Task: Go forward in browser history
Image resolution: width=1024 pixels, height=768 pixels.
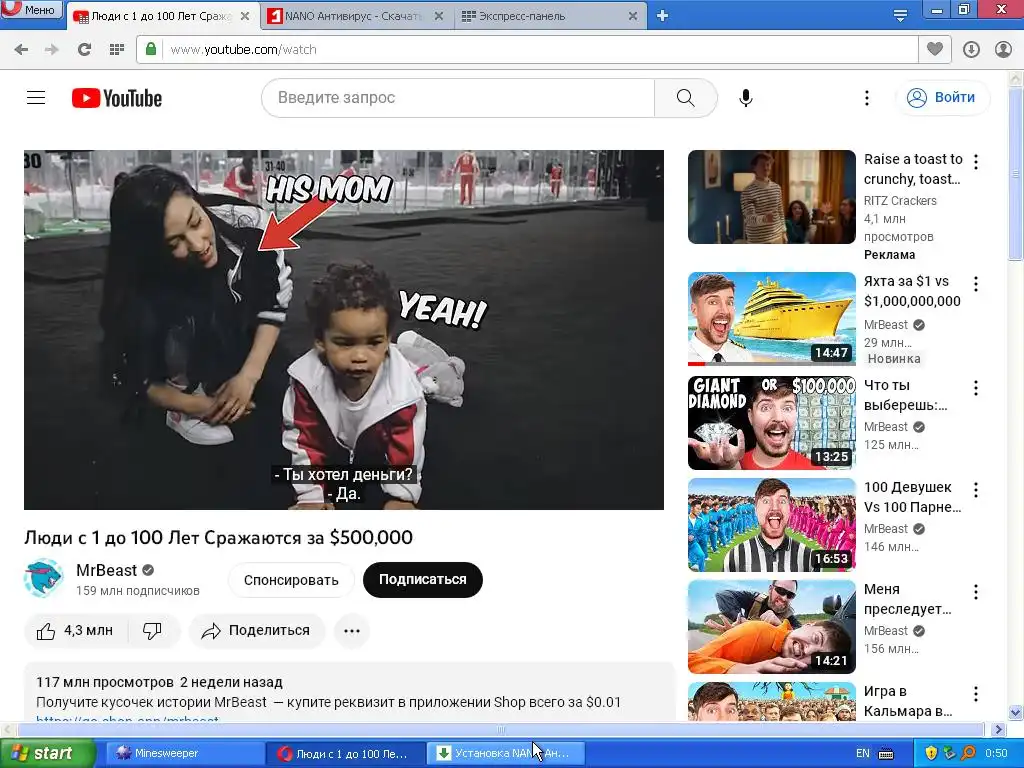Action: click(52, 49)
